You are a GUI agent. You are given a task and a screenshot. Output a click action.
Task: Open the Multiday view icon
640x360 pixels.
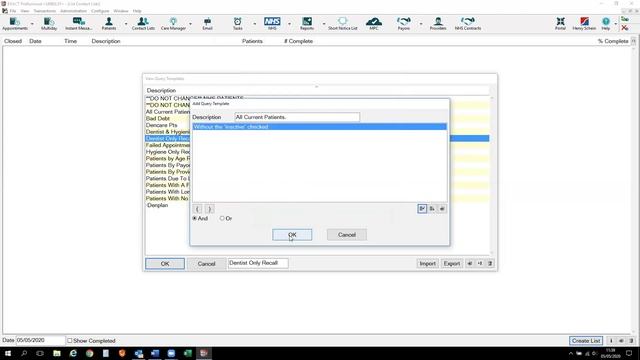[49, 24]
